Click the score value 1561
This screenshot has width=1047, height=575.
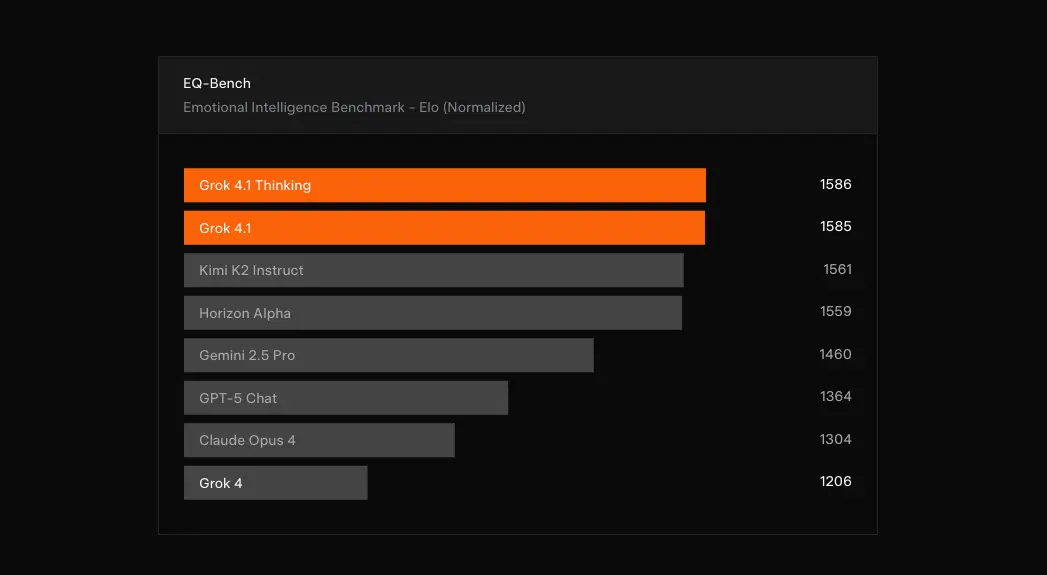[x=837, y=269]
